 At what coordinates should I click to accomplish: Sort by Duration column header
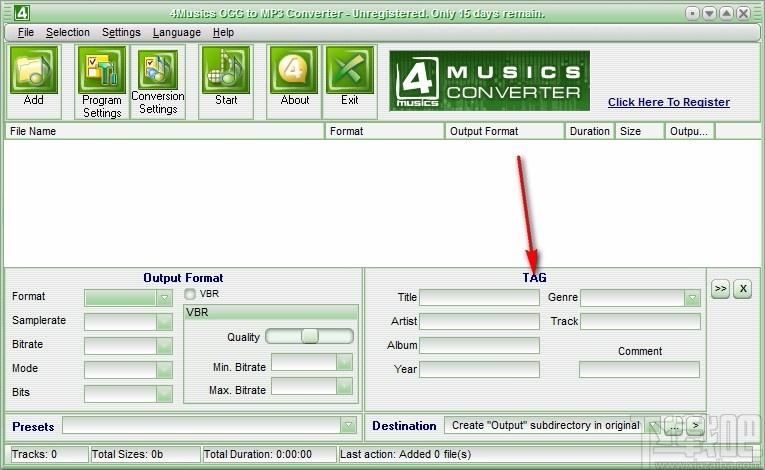pos(589,131)
